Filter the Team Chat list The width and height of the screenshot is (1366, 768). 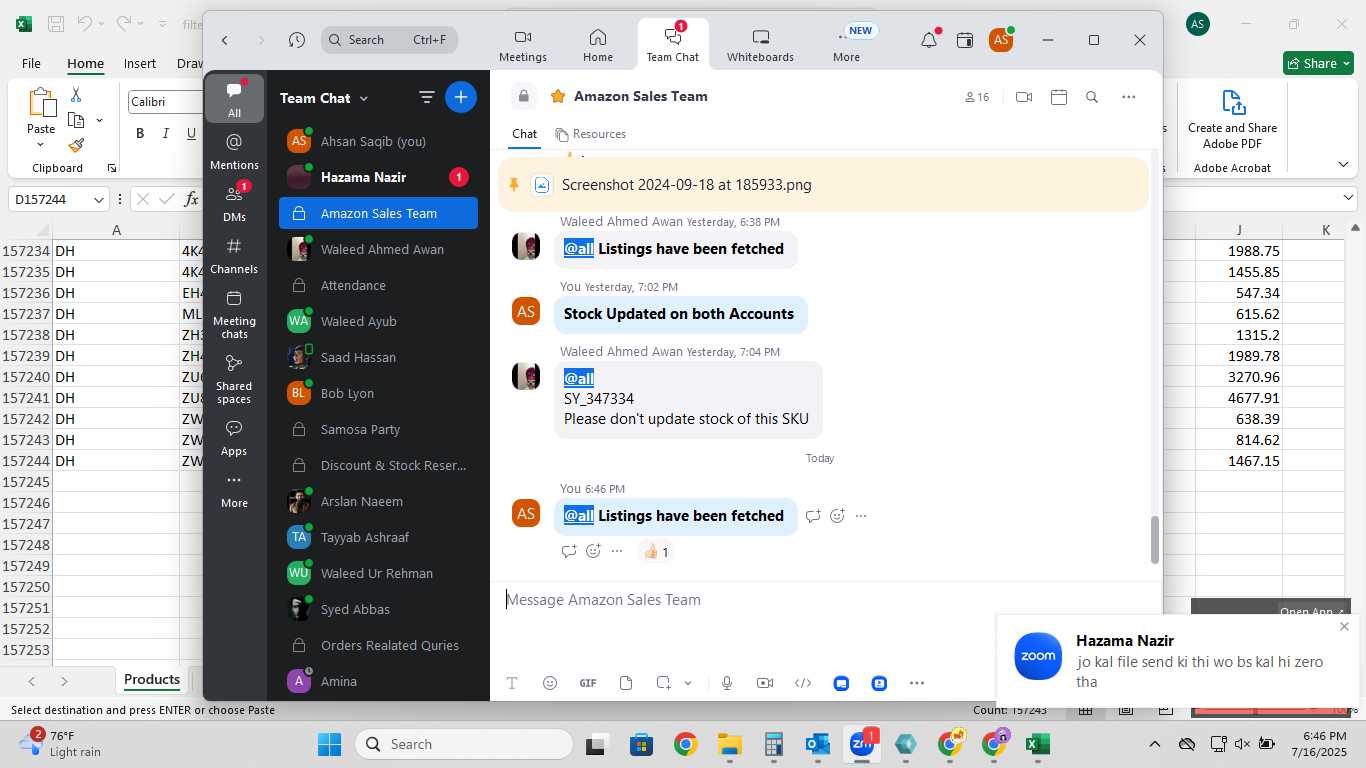click(x=427, y=97)
